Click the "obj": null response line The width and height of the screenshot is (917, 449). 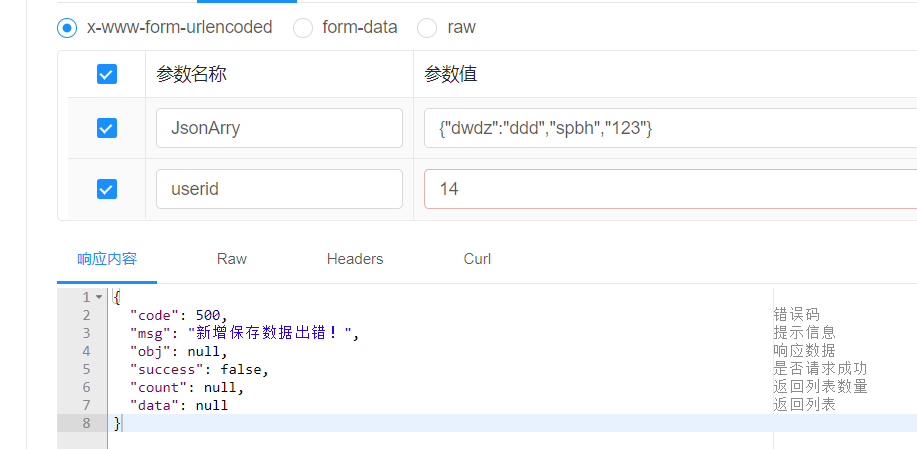coord(178,352)
